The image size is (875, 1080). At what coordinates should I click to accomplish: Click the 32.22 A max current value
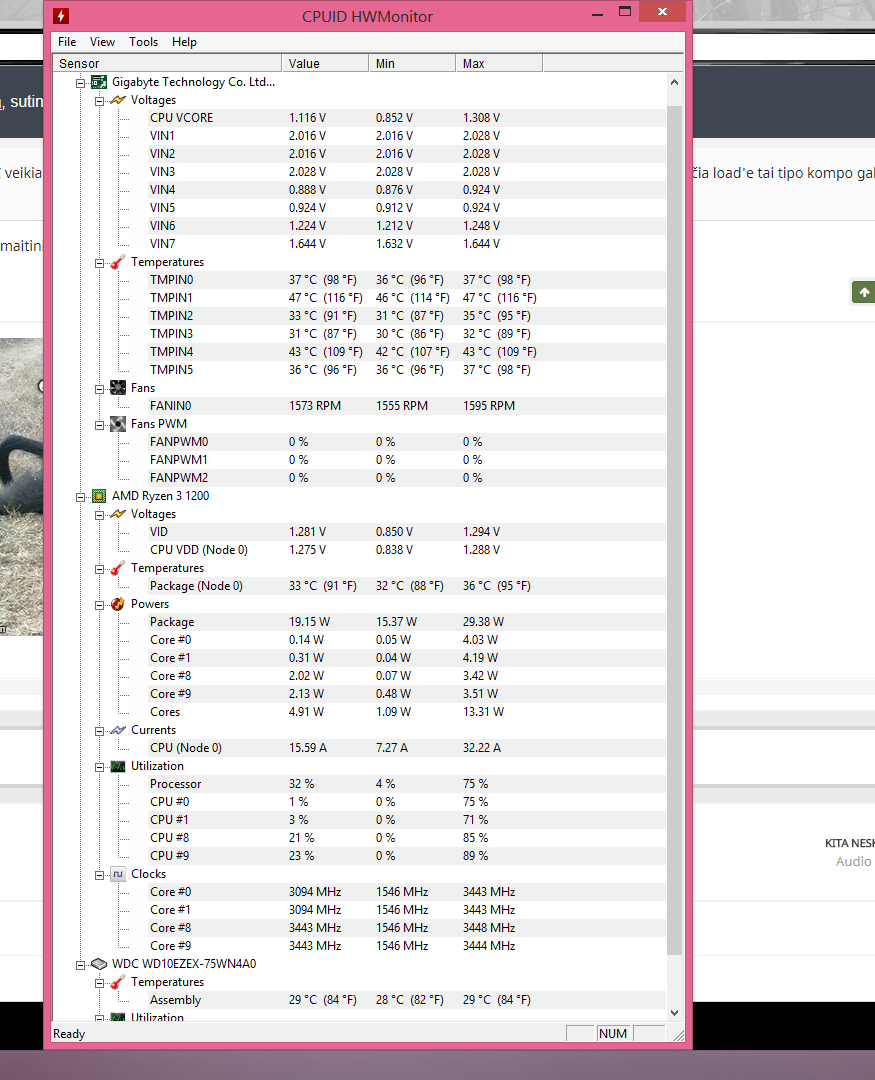[x=482, y=747]
